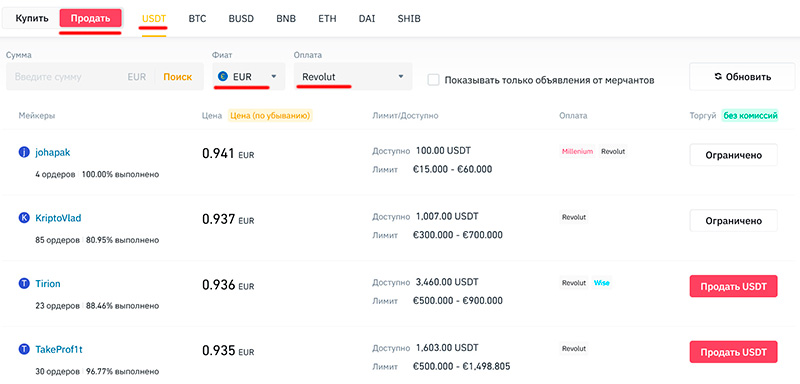Click the Поиск search link
Screen dimensions: 800x384
click(x=178, y=77)
